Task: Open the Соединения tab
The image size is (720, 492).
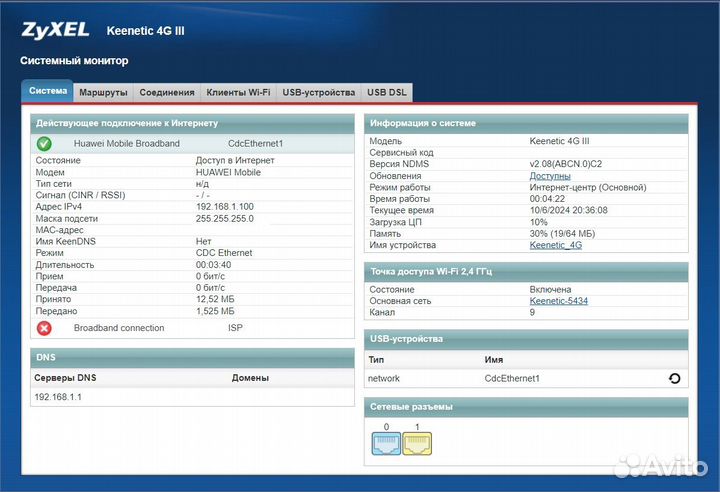Action: click(x=167, y=92)
